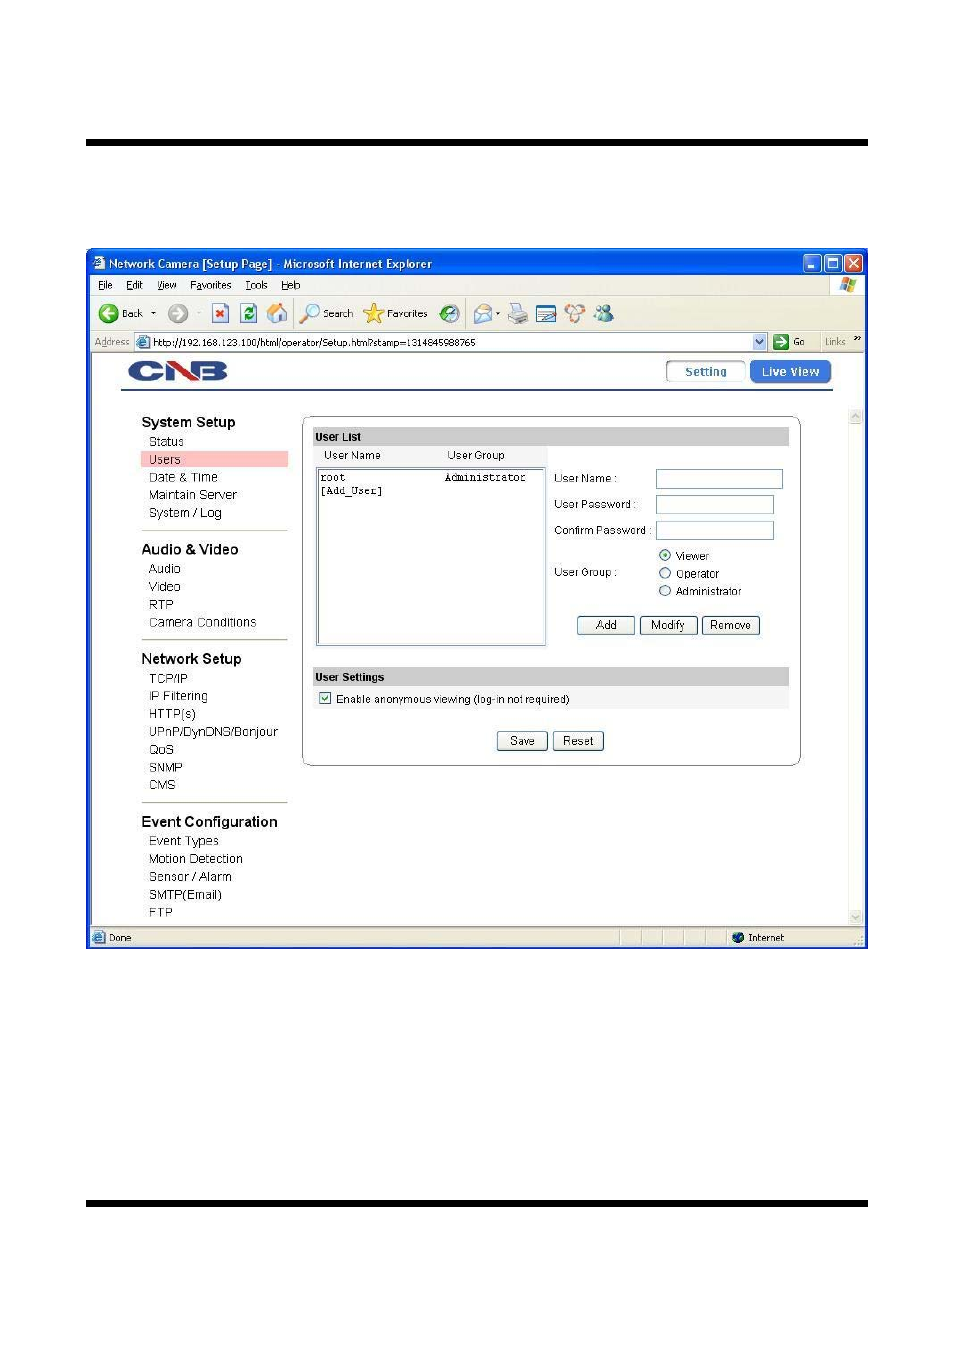Viewport: 954px width, 1350px height.
Task: Print the page with printer icon
Action: tap(518, 314)
